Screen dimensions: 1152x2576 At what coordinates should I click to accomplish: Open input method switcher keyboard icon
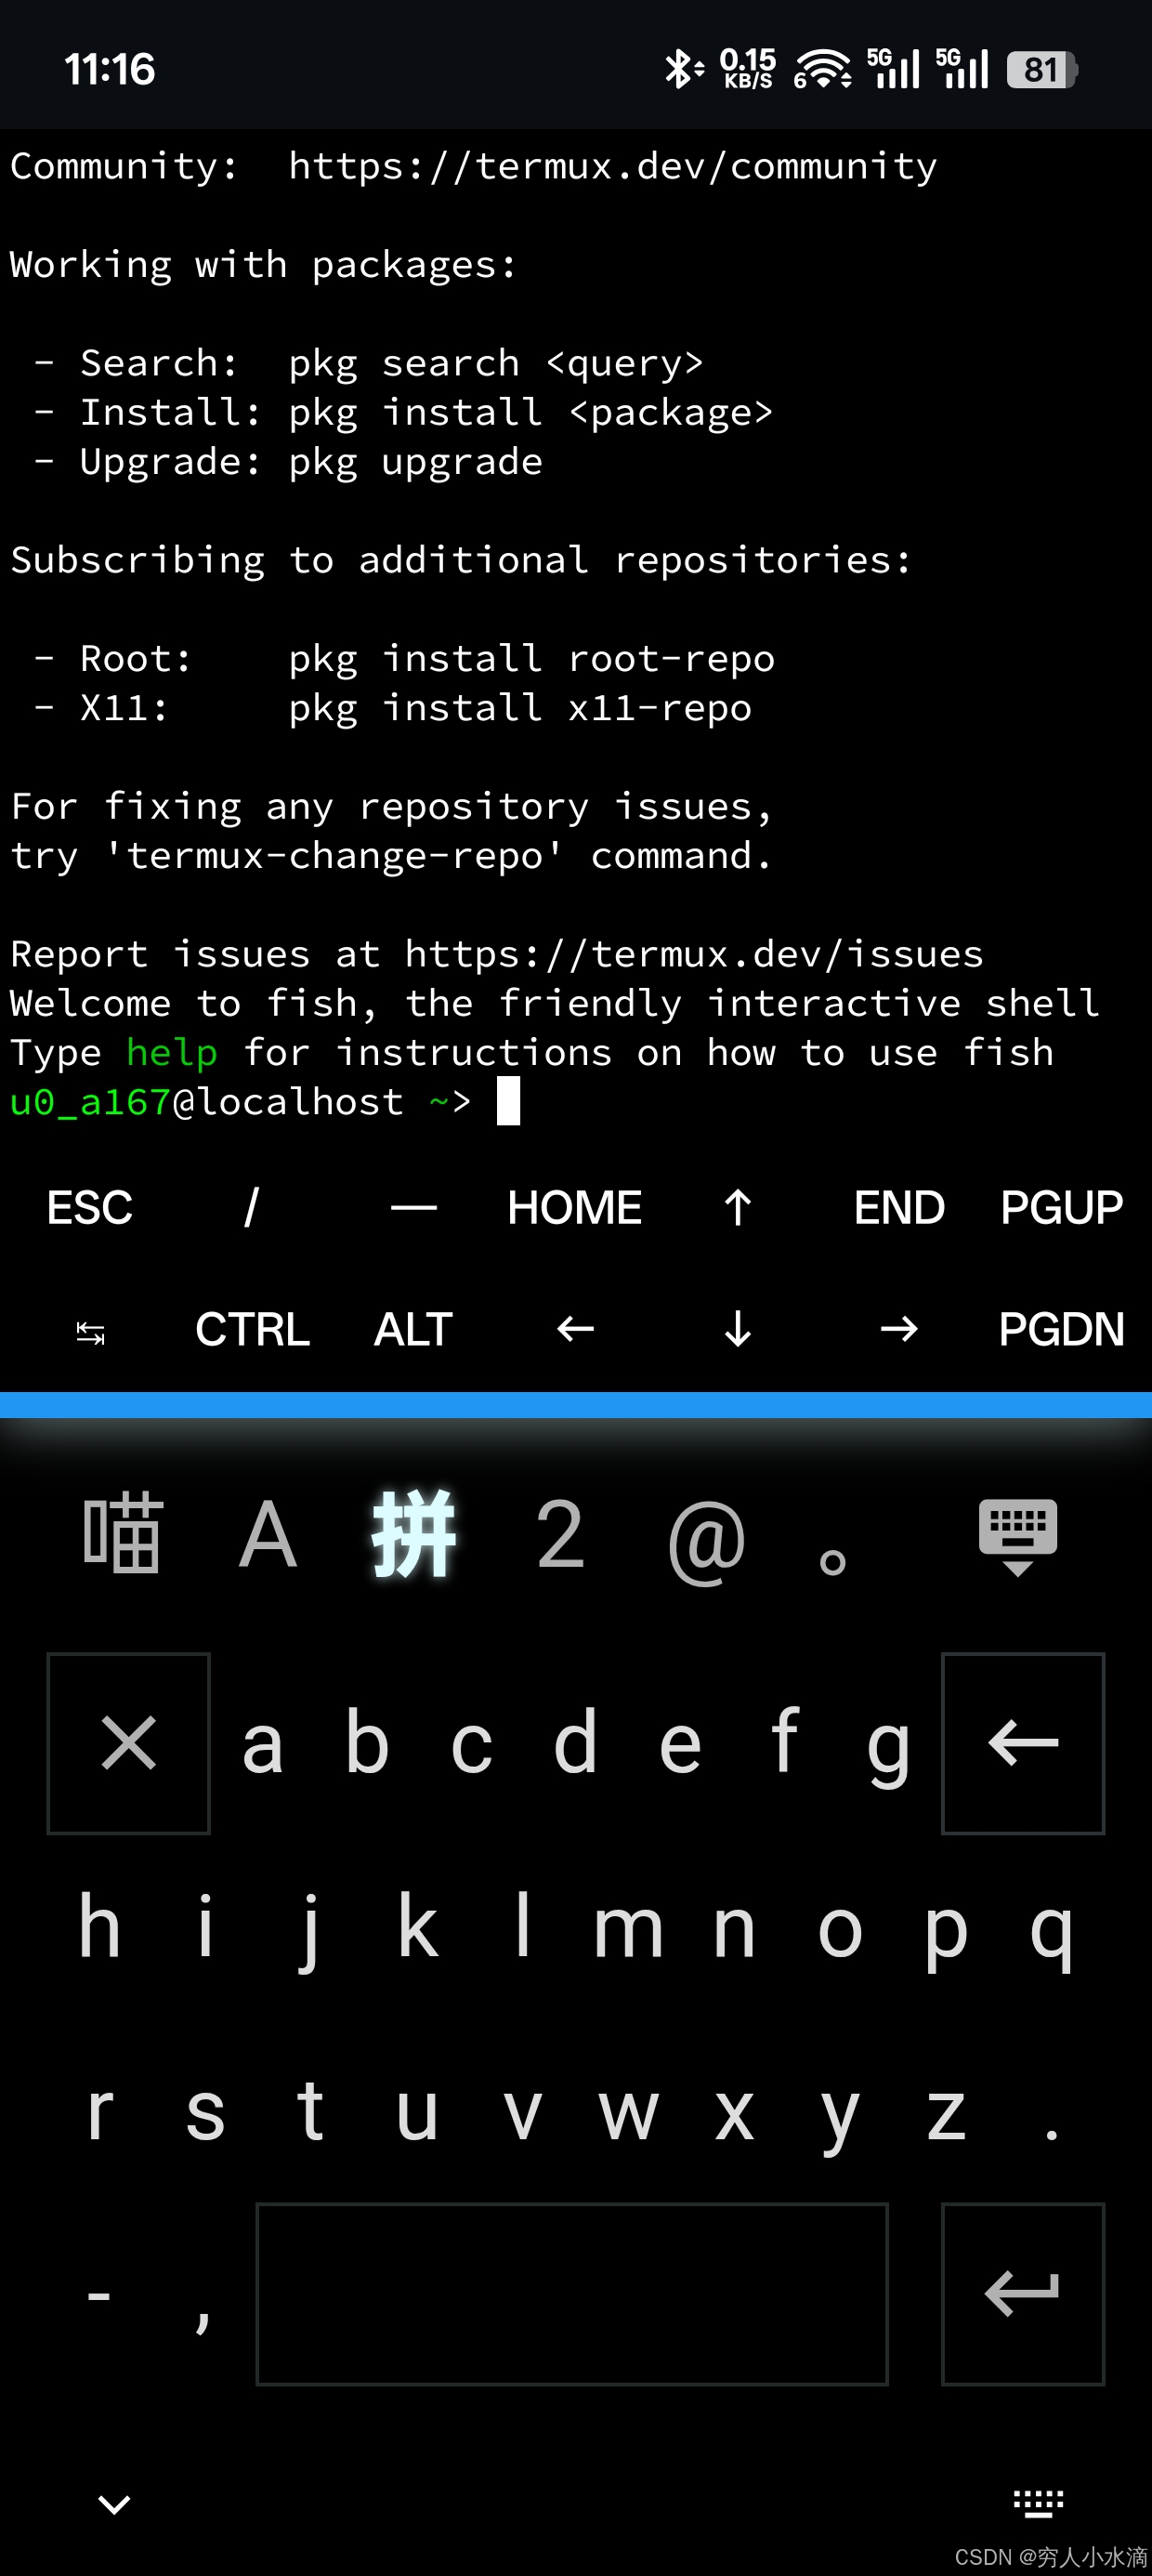click(1038, 2503)
